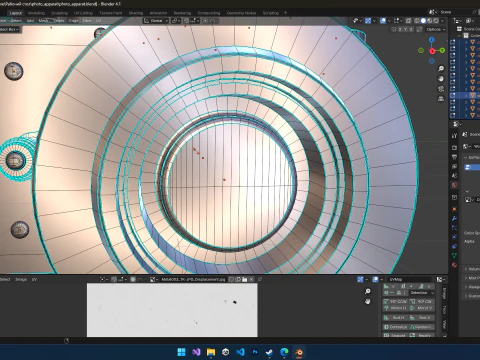The width and height of the screenshot is (480, 360).
Task: Open File Explorer from the taskbar
Action: [x=211, y=352]
